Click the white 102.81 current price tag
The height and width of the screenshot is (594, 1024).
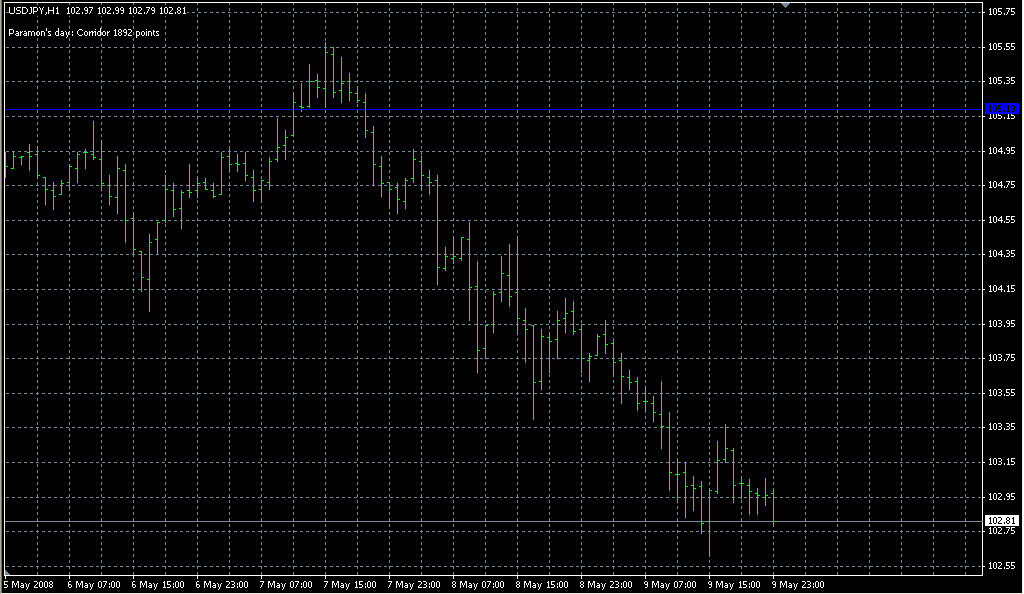1001,521
